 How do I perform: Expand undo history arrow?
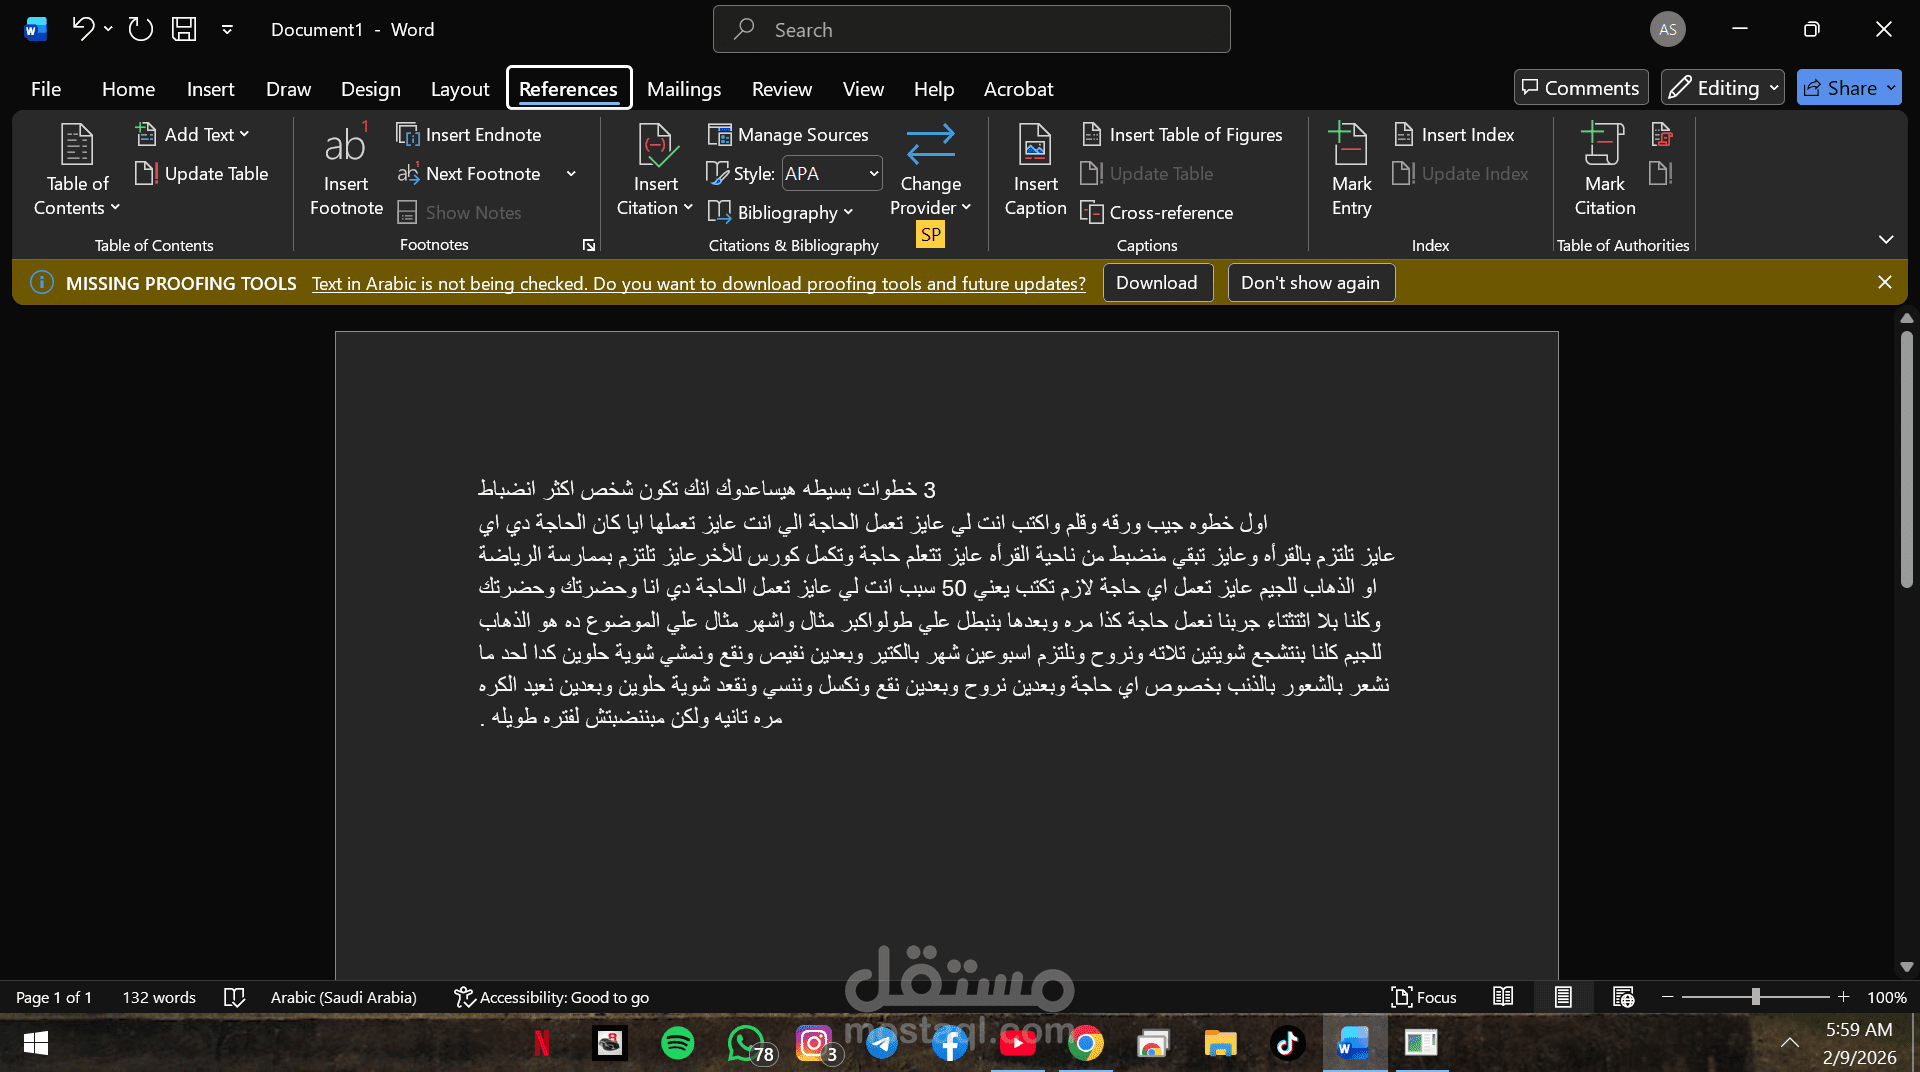pyautogui.click(x=108, y=29)
